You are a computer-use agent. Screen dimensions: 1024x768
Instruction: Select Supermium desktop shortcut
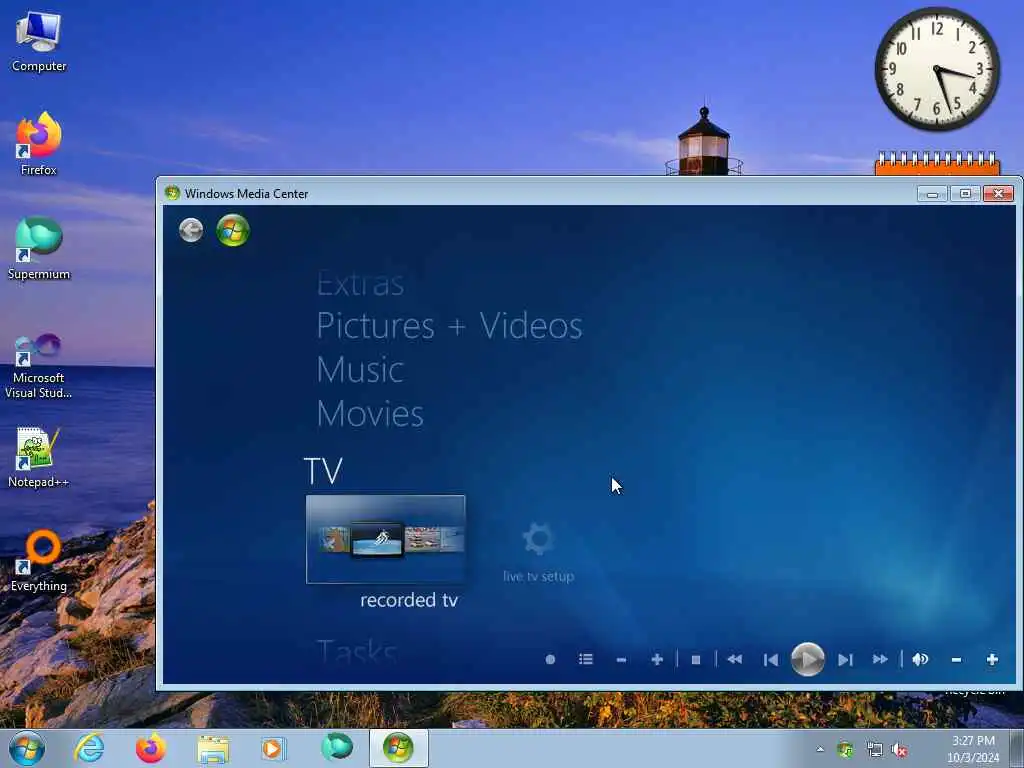coord(39,248)
